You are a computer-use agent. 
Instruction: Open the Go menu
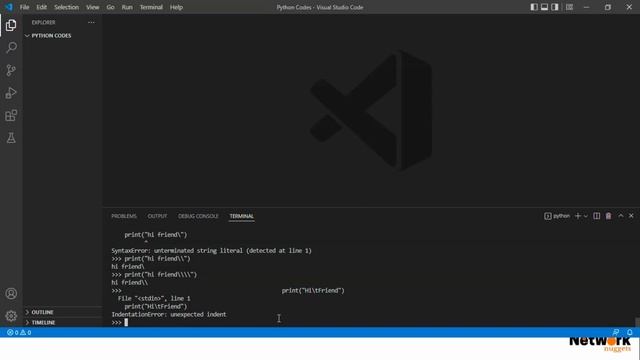click(111, 7)
